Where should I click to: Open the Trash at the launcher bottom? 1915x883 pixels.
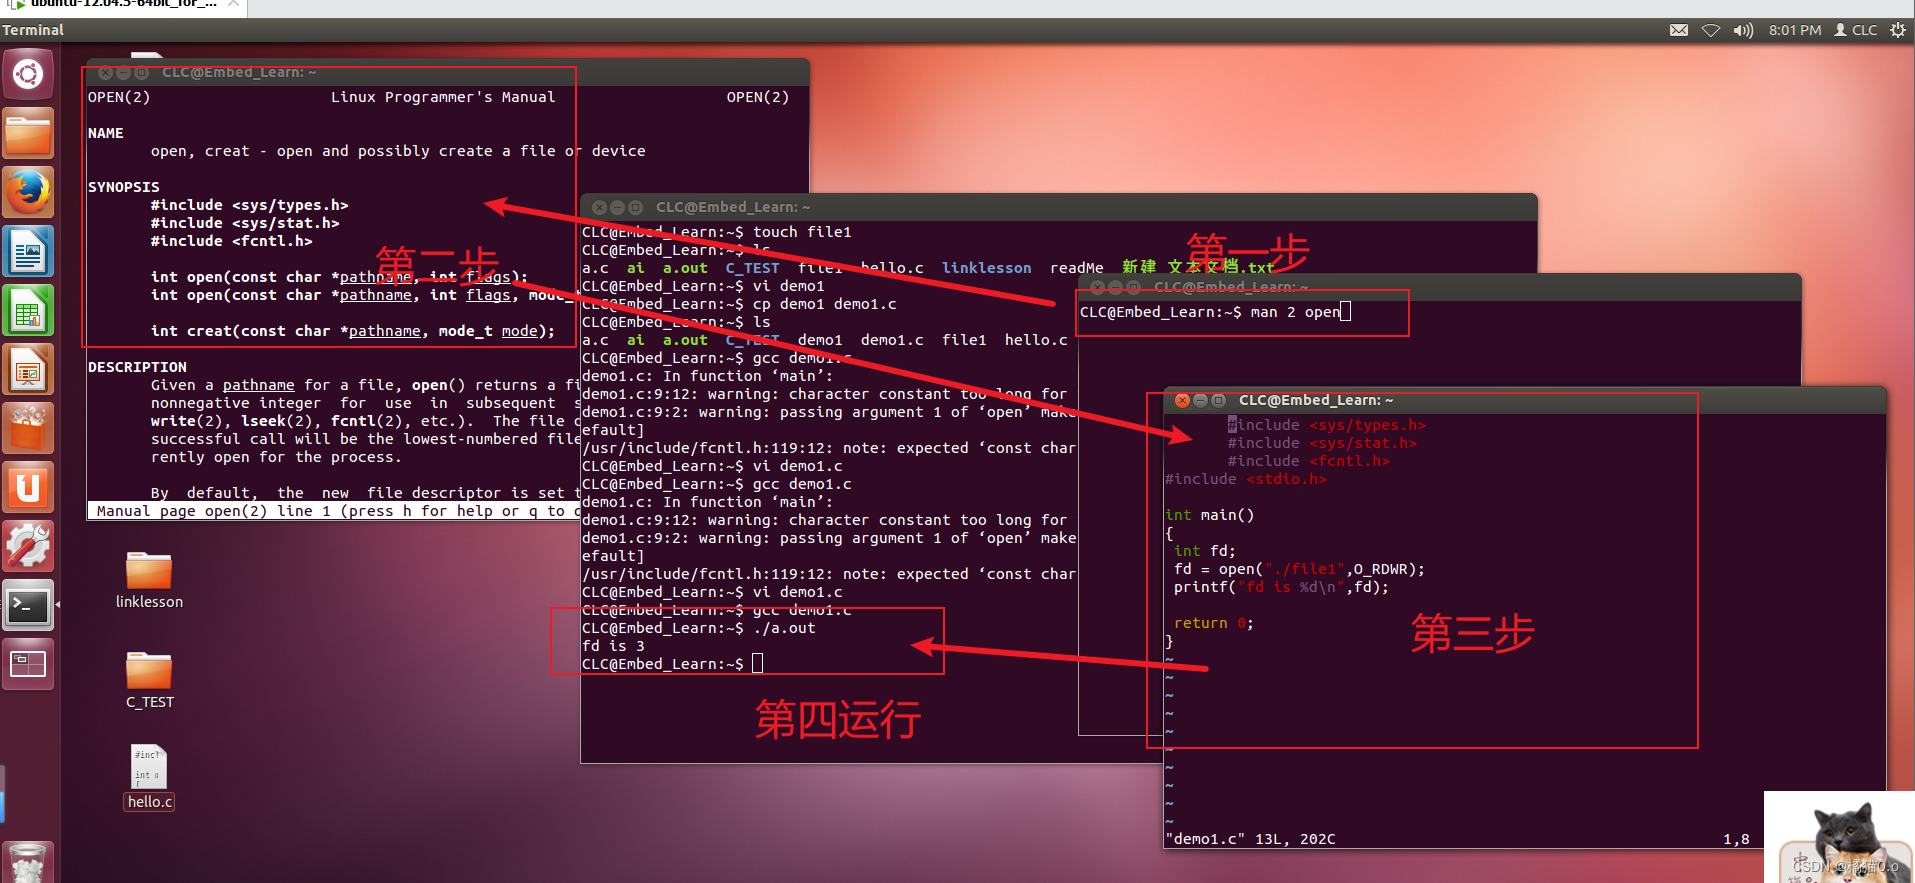(28, 862)
